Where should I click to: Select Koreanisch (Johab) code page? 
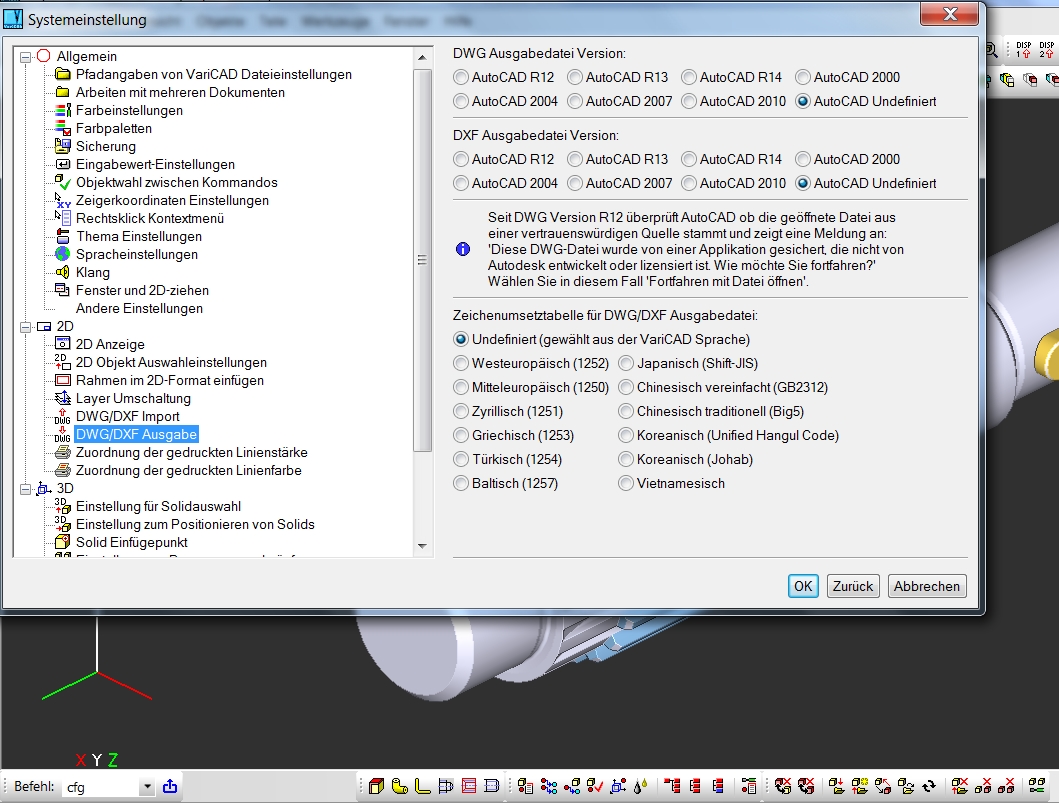686,459
